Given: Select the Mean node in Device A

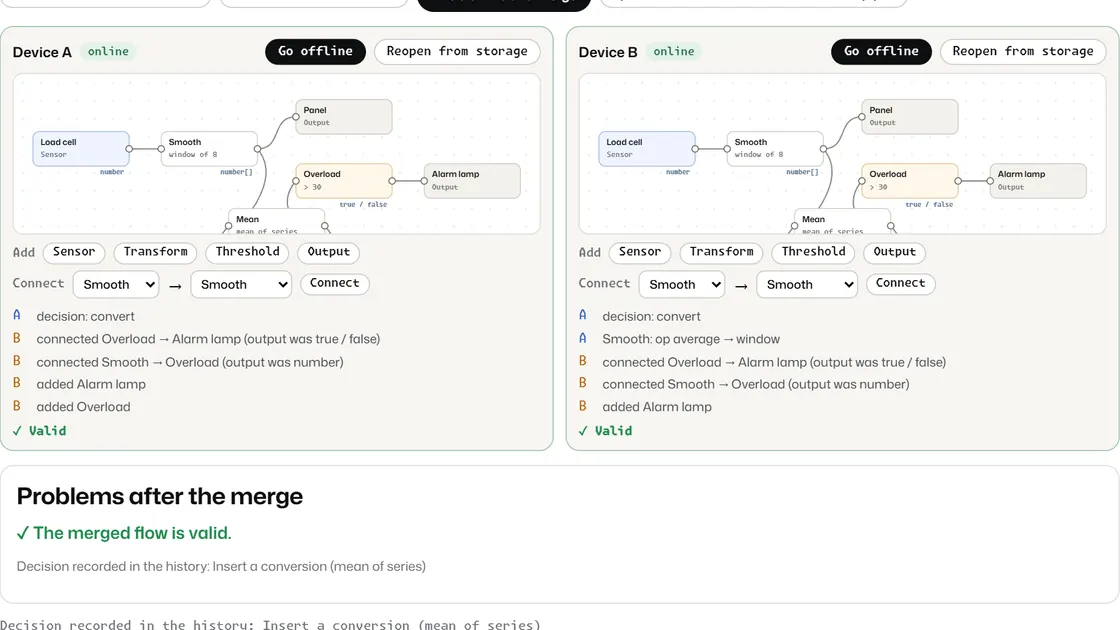Looking at the screenshot, I should coord(276,221).
